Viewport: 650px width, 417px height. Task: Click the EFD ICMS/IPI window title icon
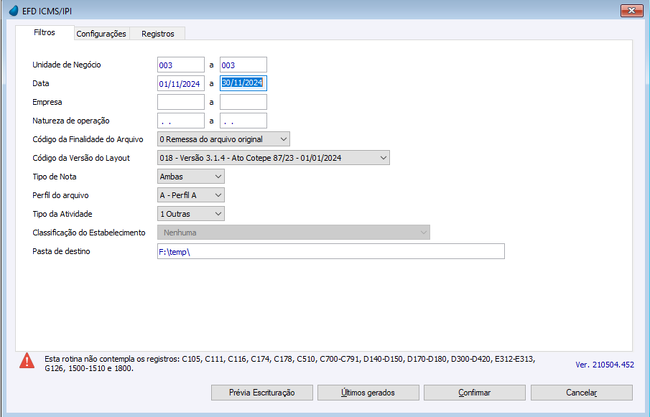pyautogui.click(x=14, y=10)
